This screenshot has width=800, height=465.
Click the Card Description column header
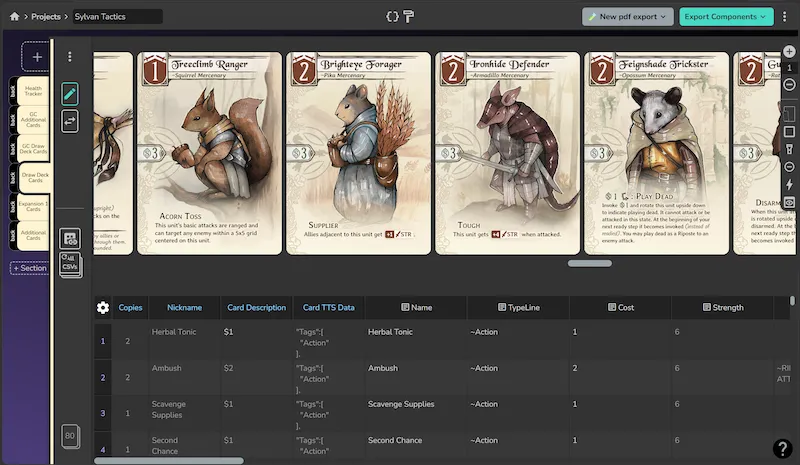(256, 307)
